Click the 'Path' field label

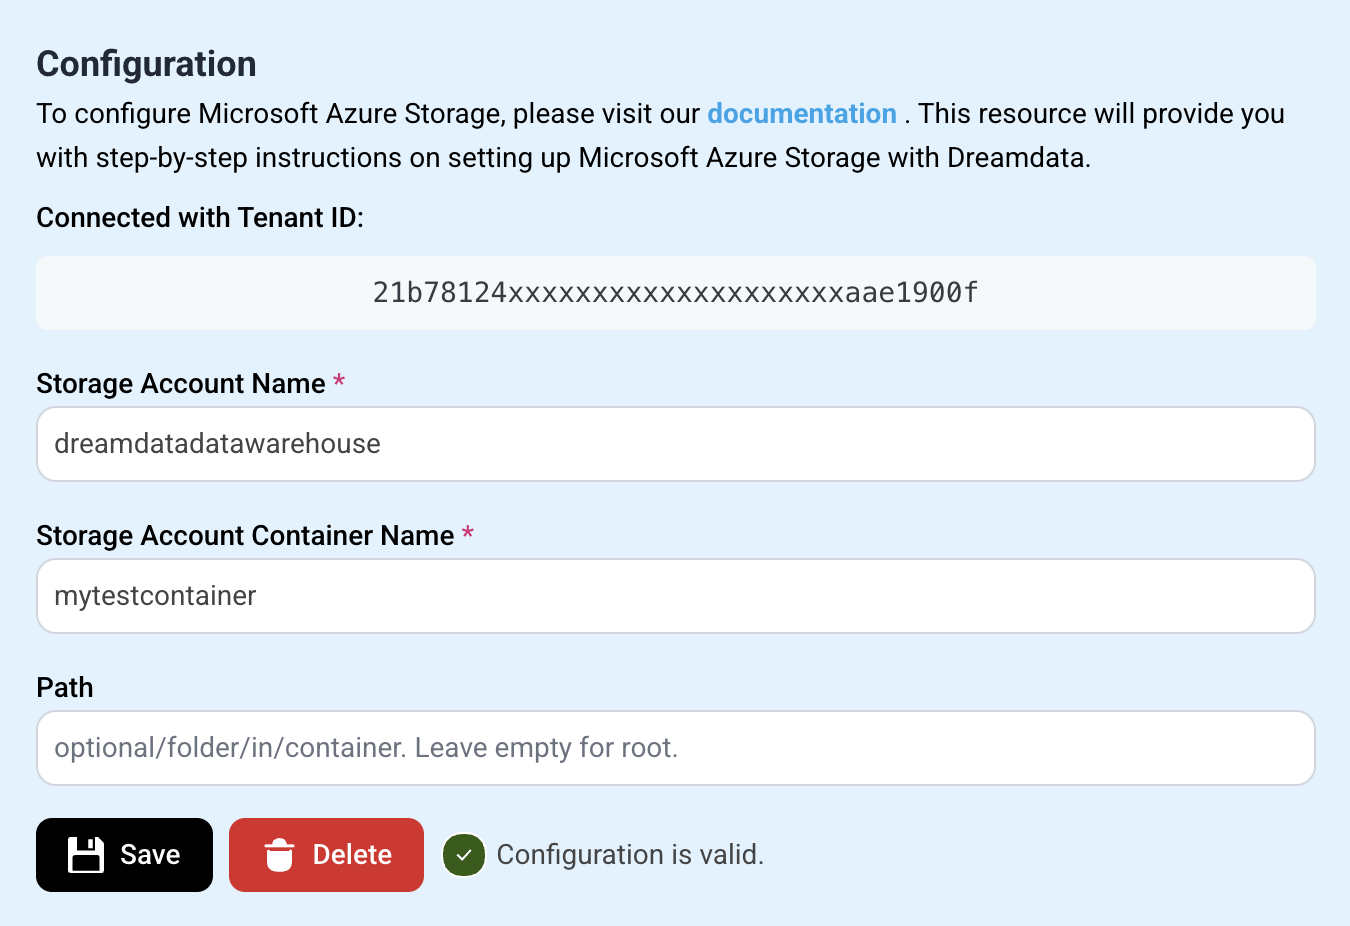click(x=65, y=688)
